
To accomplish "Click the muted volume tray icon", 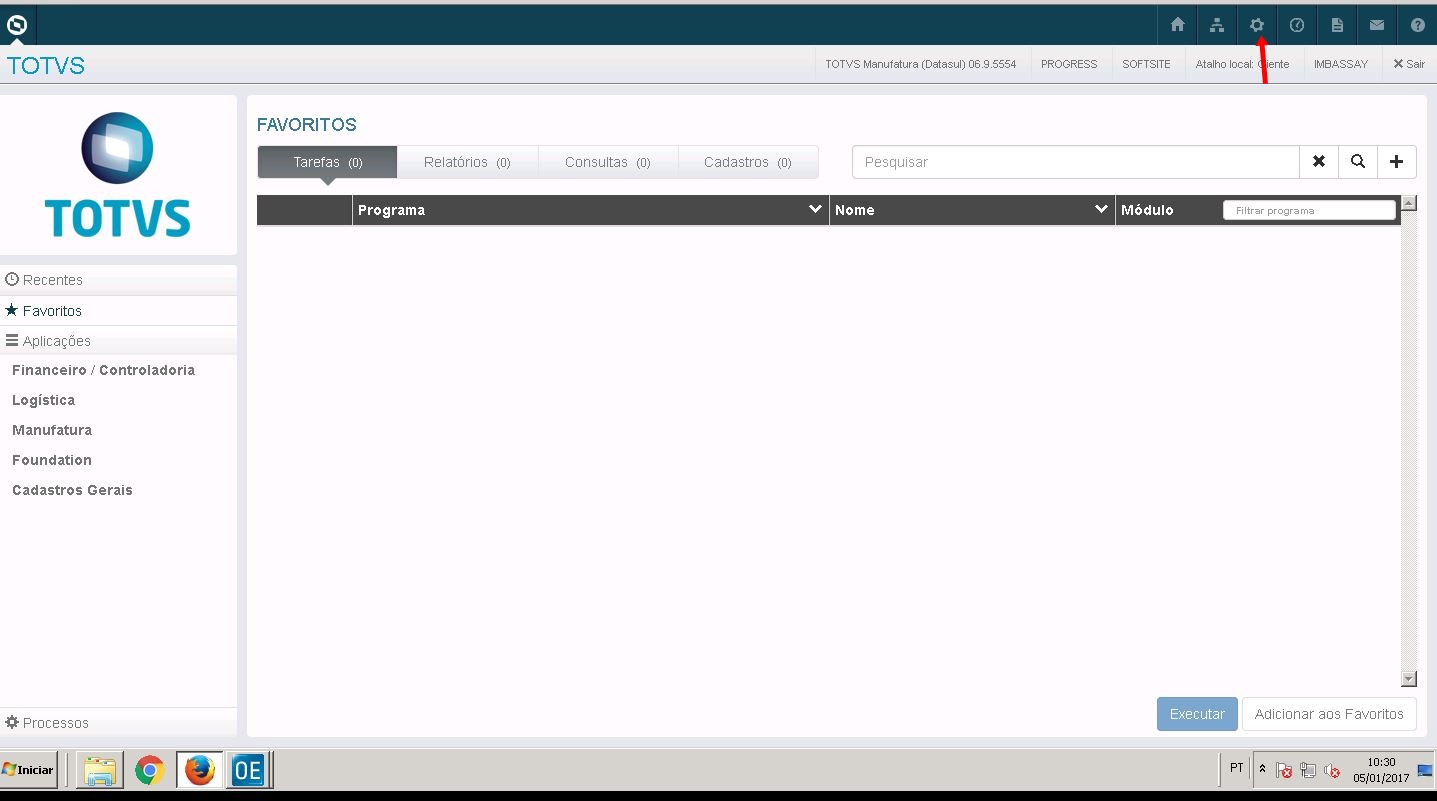I will [x=1332, y=770].
